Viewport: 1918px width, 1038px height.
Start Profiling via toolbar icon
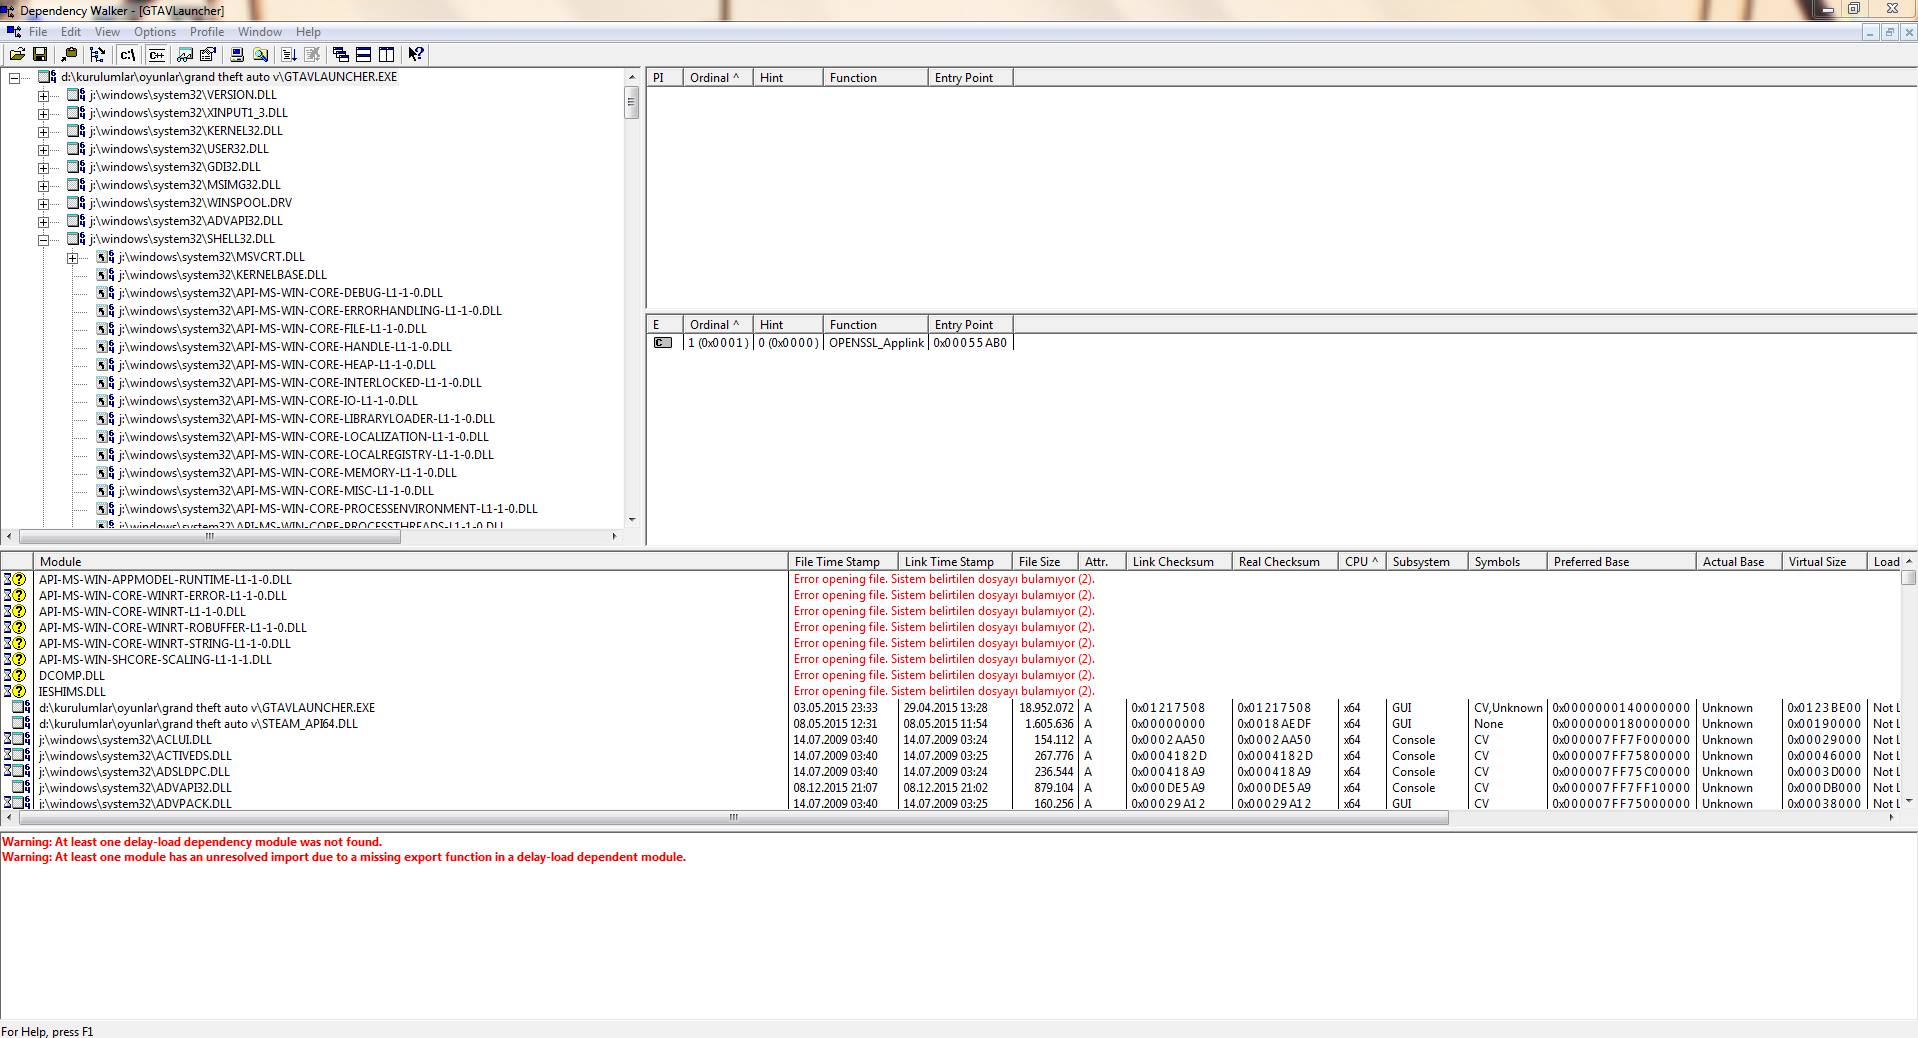coord(289,55)
